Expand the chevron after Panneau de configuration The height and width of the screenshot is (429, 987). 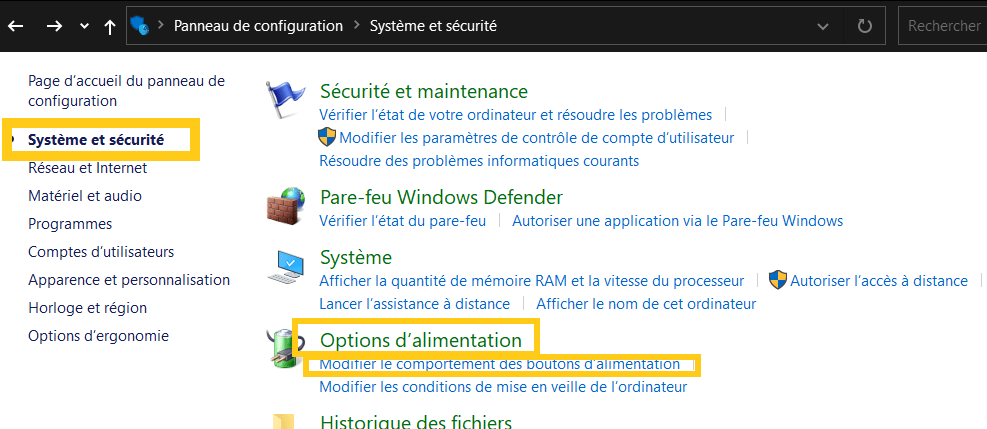point(356,26)
